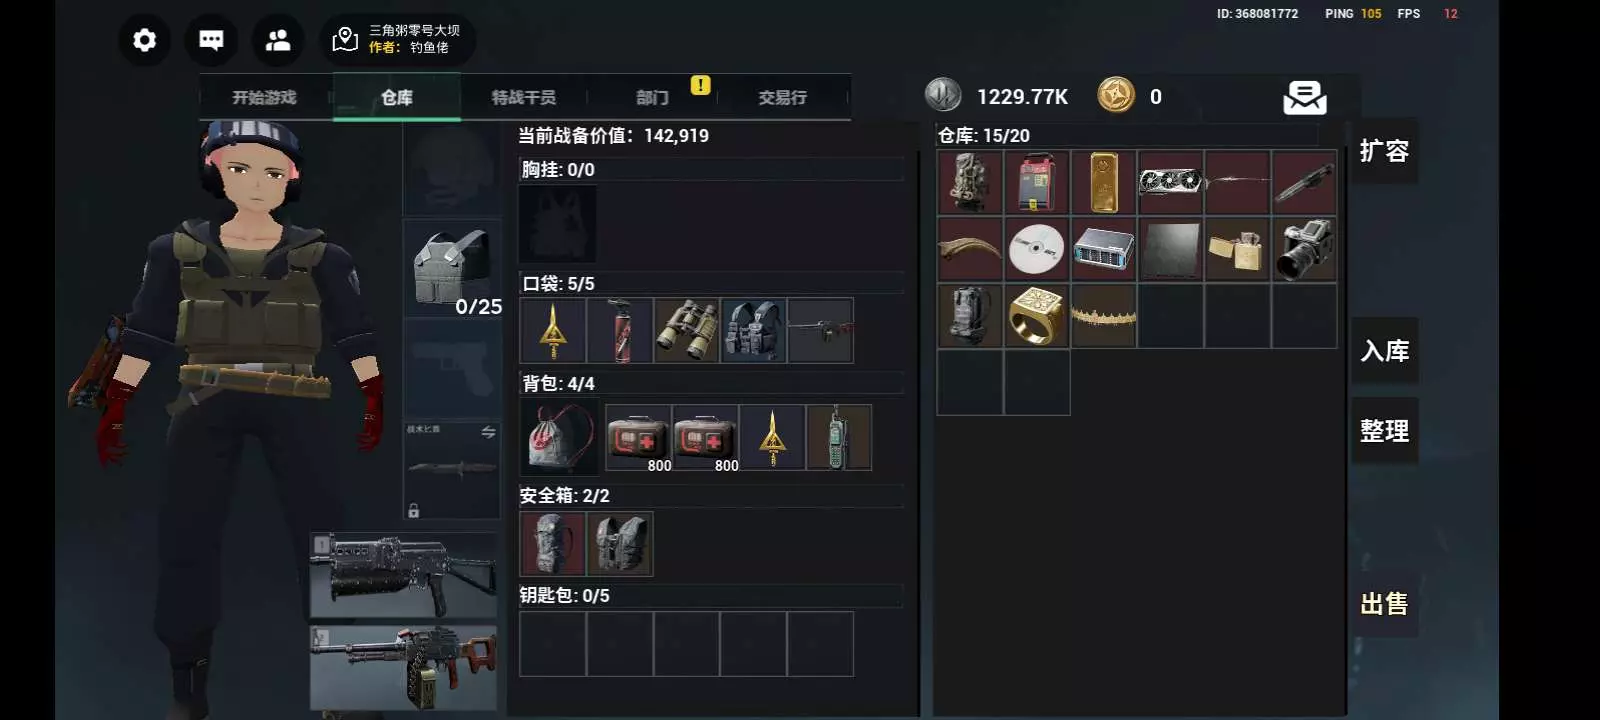The height and width of the screenshot is (720, 1600).
Task: Open the settings gear icon
Action: [145, 40]
